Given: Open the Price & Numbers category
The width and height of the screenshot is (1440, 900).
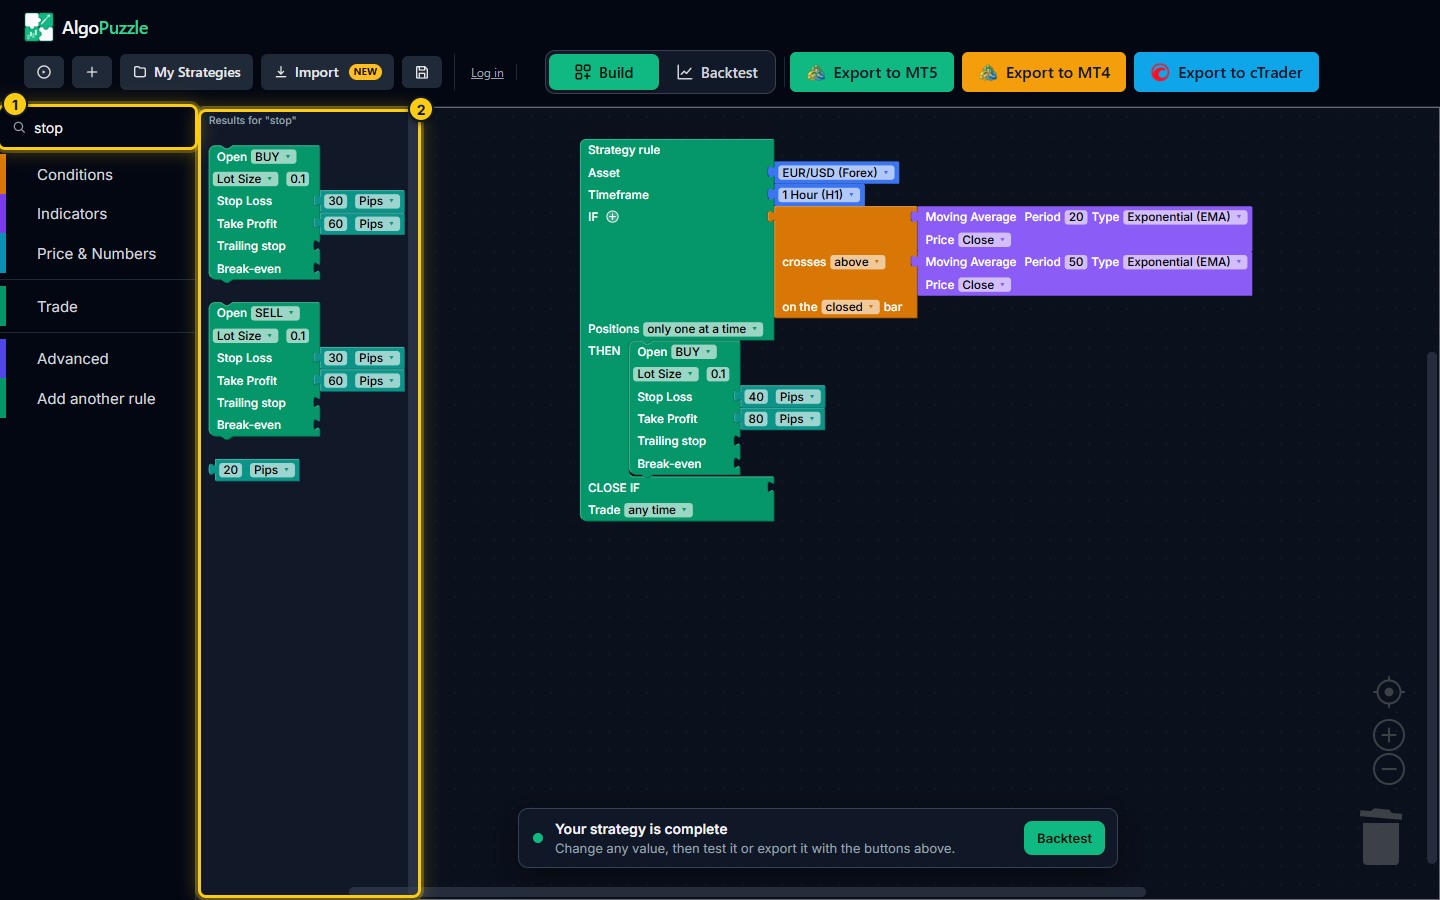Looking at the screenshot, I should pos(96,254).
